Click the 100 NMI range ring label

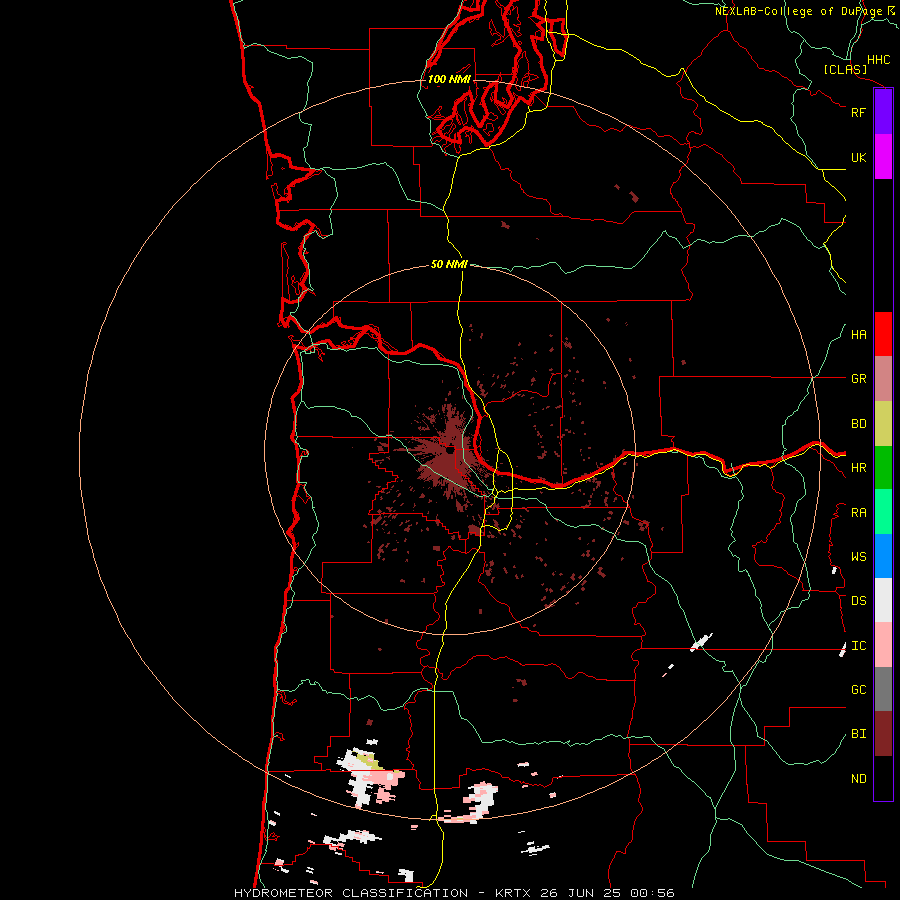click(x=449, y=79)
